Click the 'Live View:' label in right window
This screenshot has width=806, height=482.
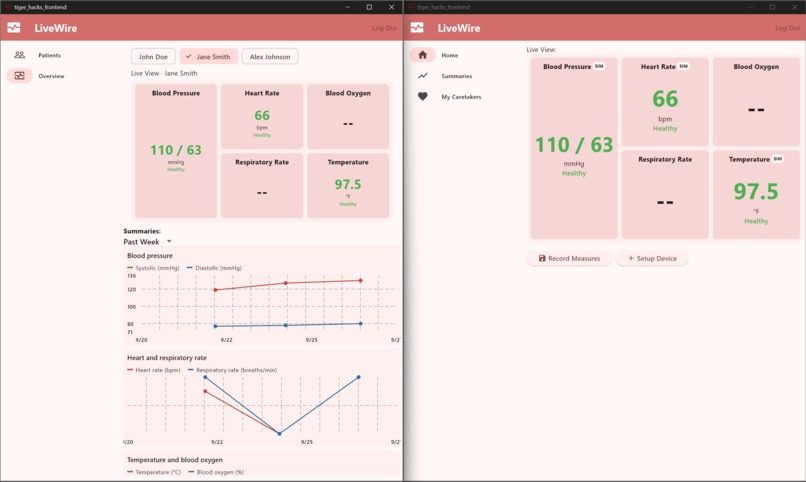tap(541, 50)
